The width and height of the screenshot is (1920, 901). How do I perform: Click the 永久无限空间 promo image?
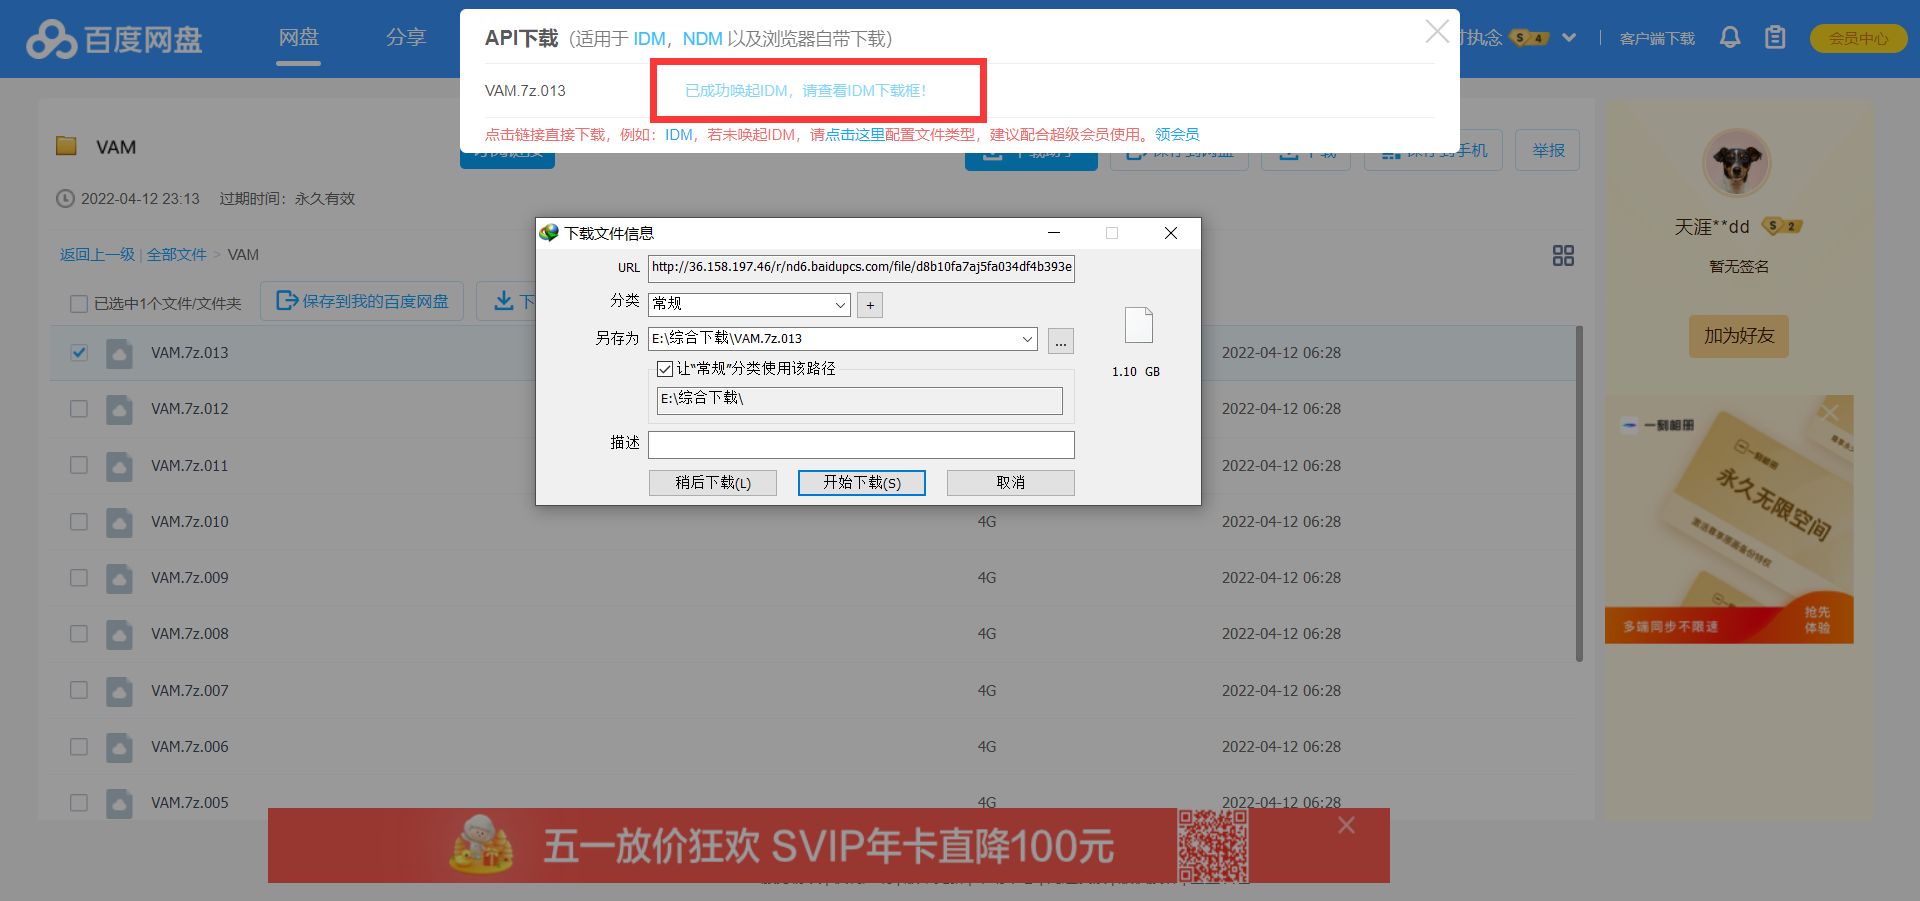tap(1729, 519)
